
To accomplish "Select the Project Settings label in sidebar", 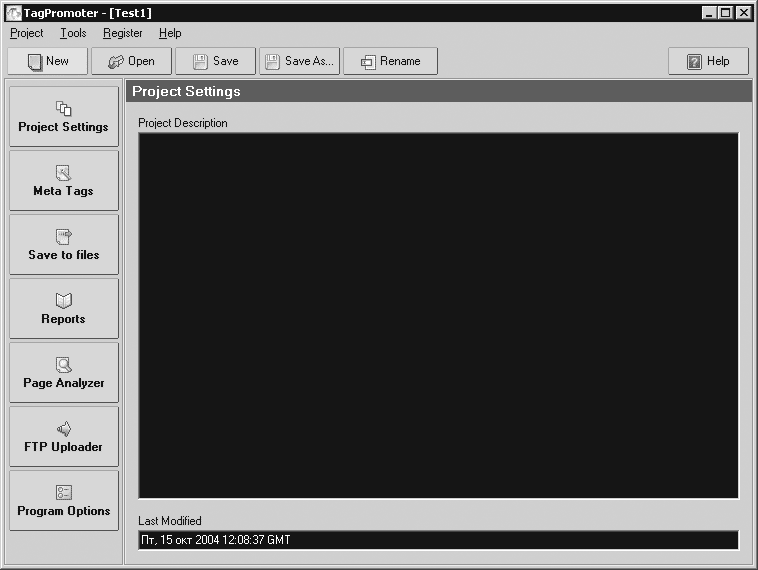I will 63,127.
